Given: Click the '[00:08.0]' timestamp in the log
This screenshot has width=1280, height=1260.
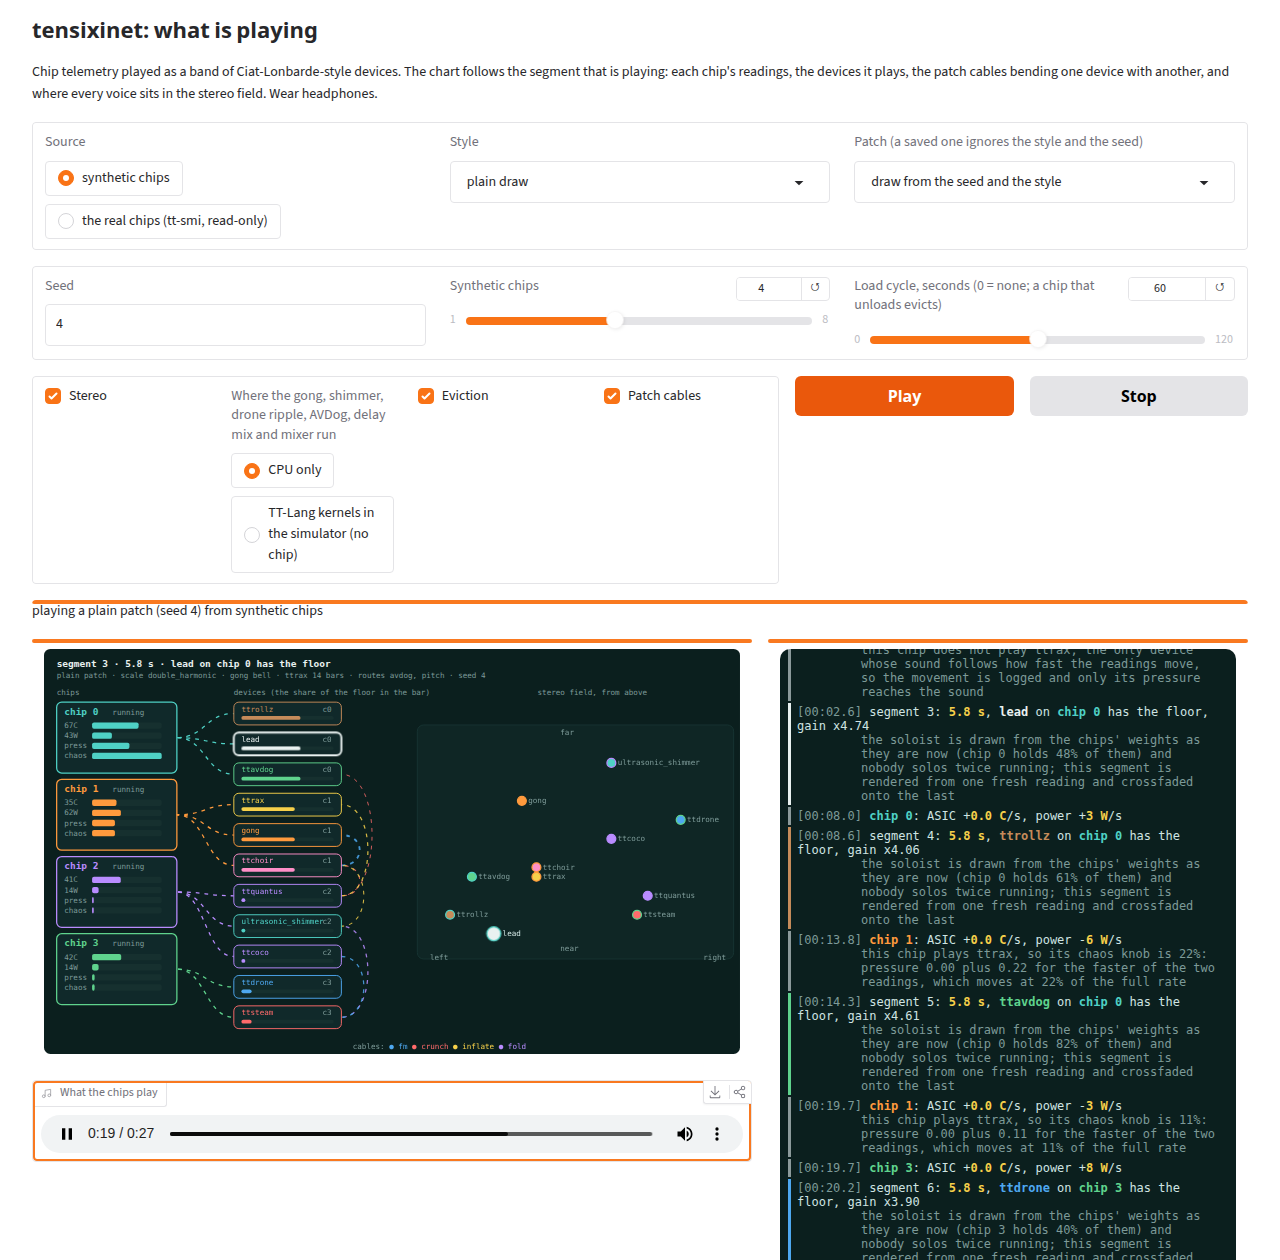Looking at the screenshot, I should pos(829,816).
